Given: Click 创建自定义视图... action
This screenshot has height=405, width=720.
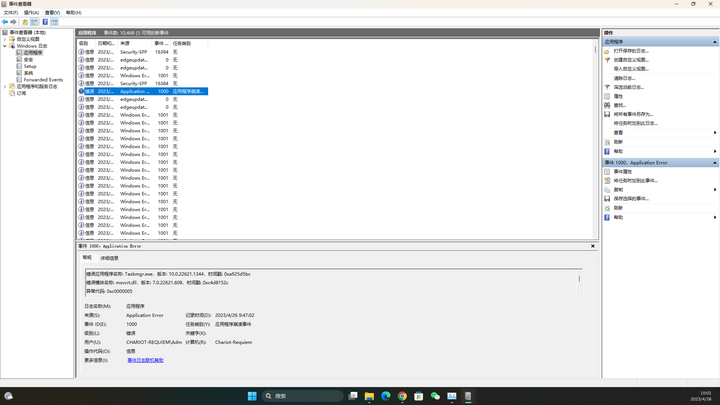Looking at the screenshot, I should pos(631,60).
